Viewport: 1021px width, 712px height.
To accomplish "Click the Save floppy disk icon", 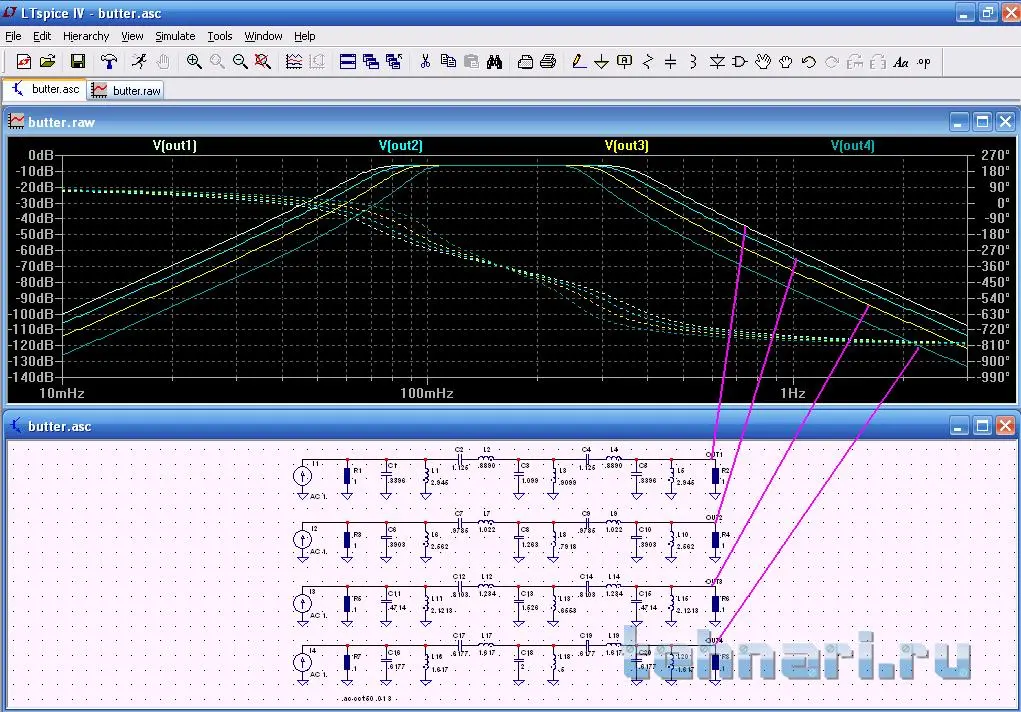I will (77, 61).
